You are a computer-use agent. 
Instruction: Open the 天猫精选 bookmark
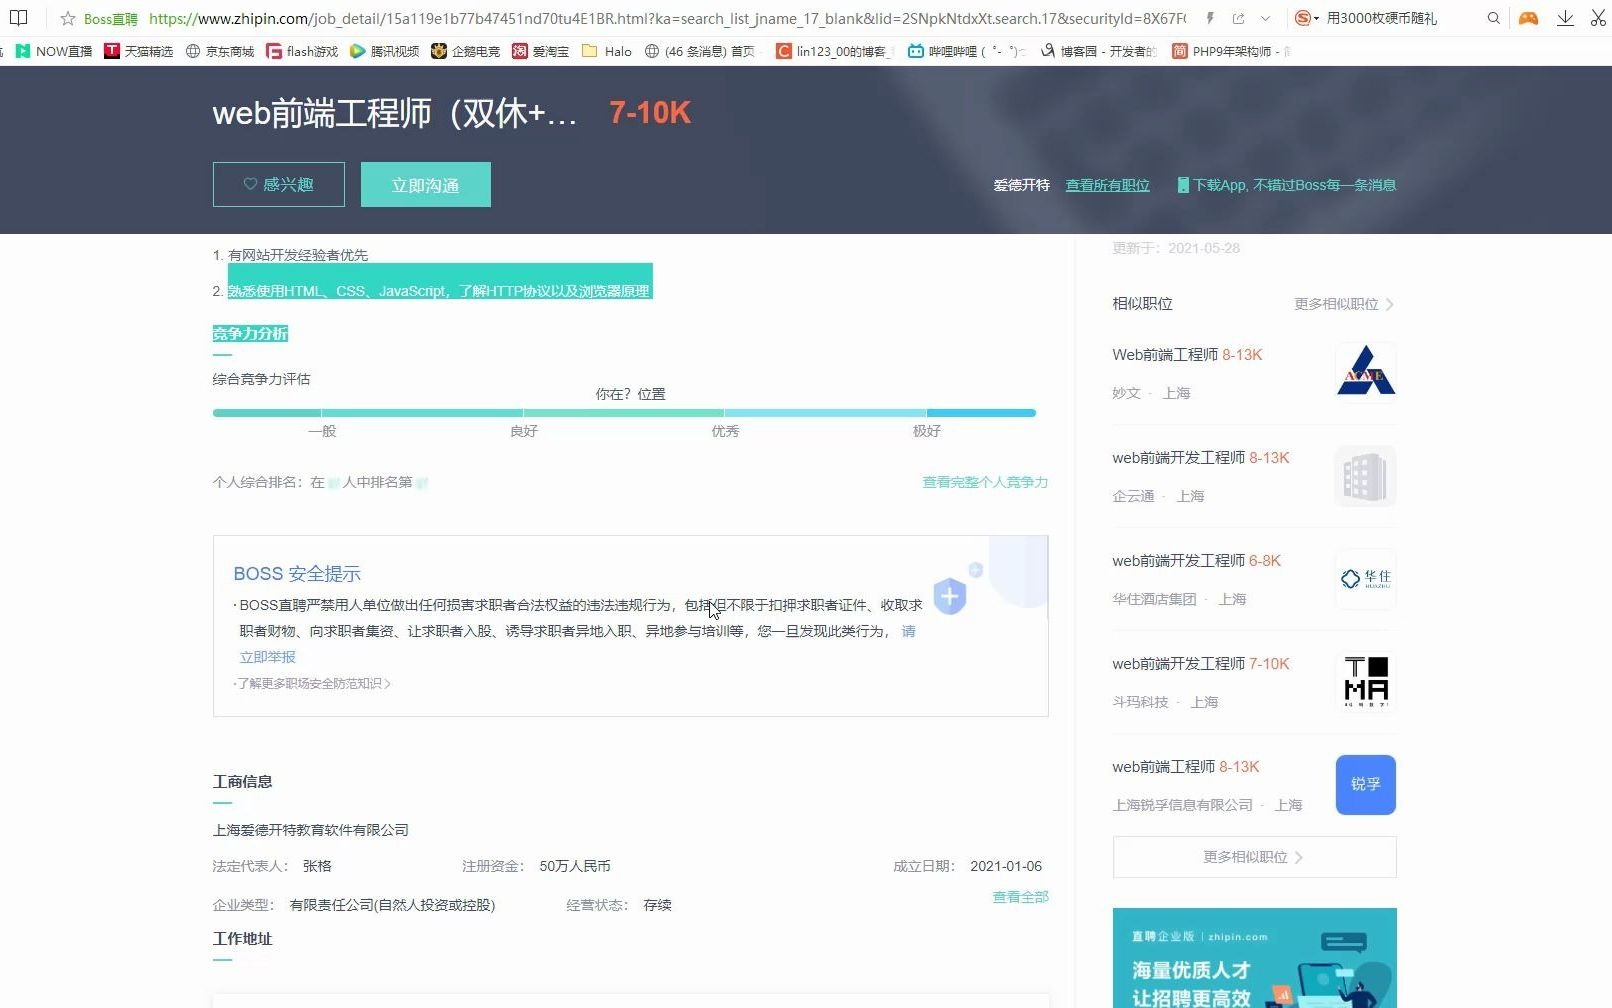point(139,51)
